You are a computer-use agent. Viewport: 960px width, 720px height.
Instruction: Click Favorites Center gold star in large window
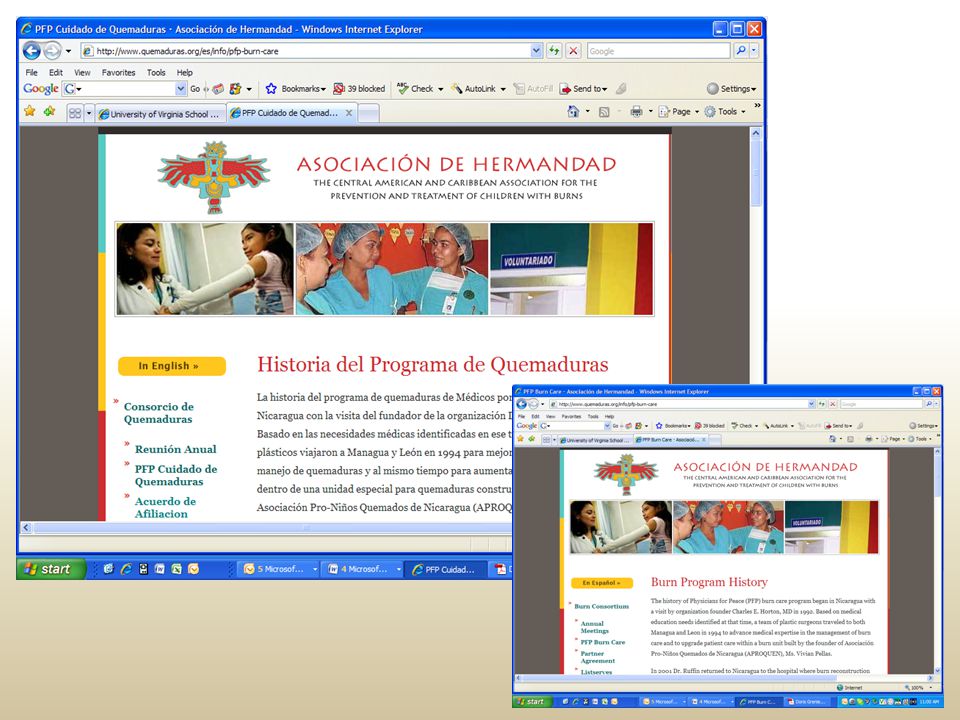[x=29, y=111]
